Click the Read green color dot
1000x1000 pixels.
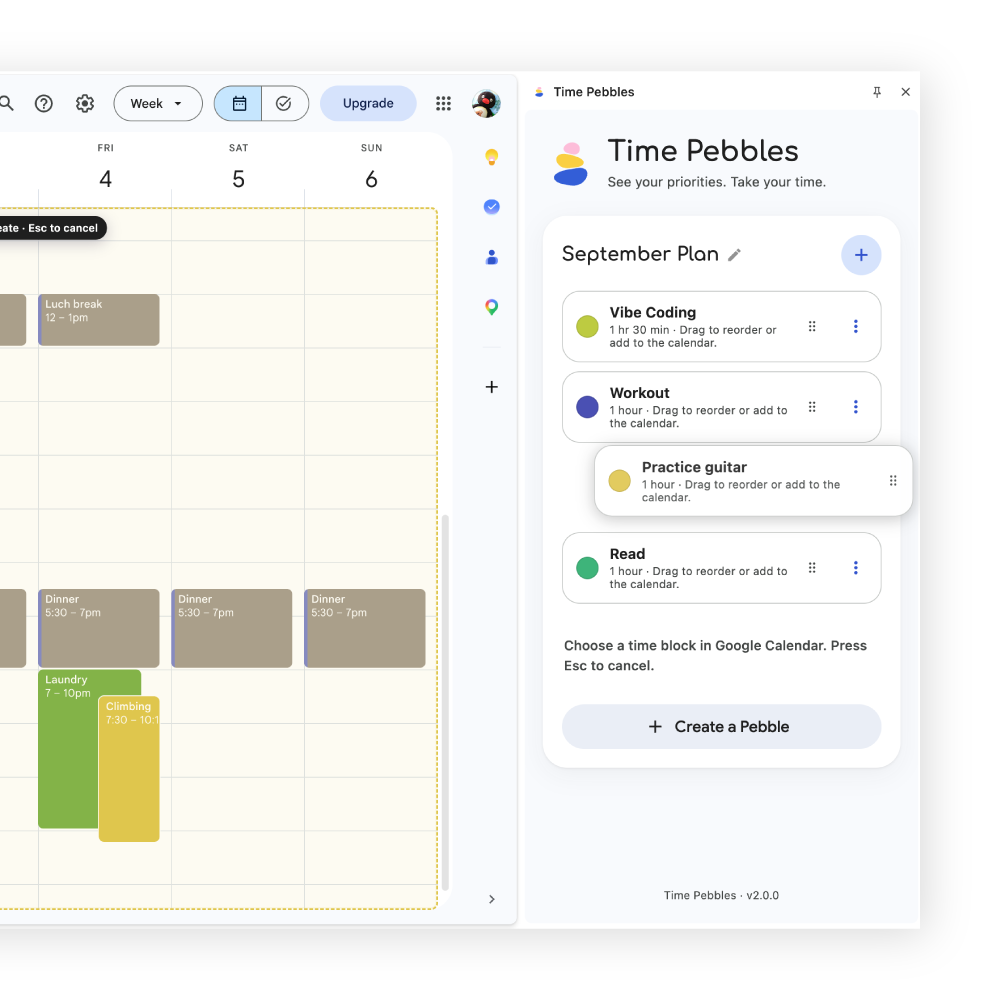coord(587,568)
